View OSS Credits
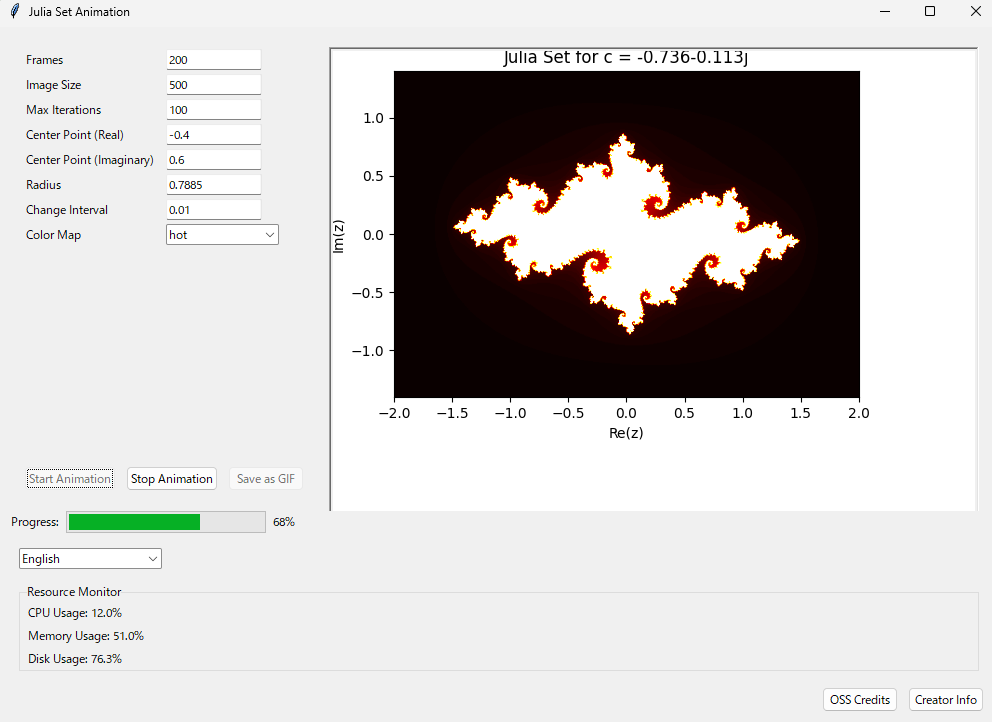This screenshot has height=722, width=992. tap(859, 699)
